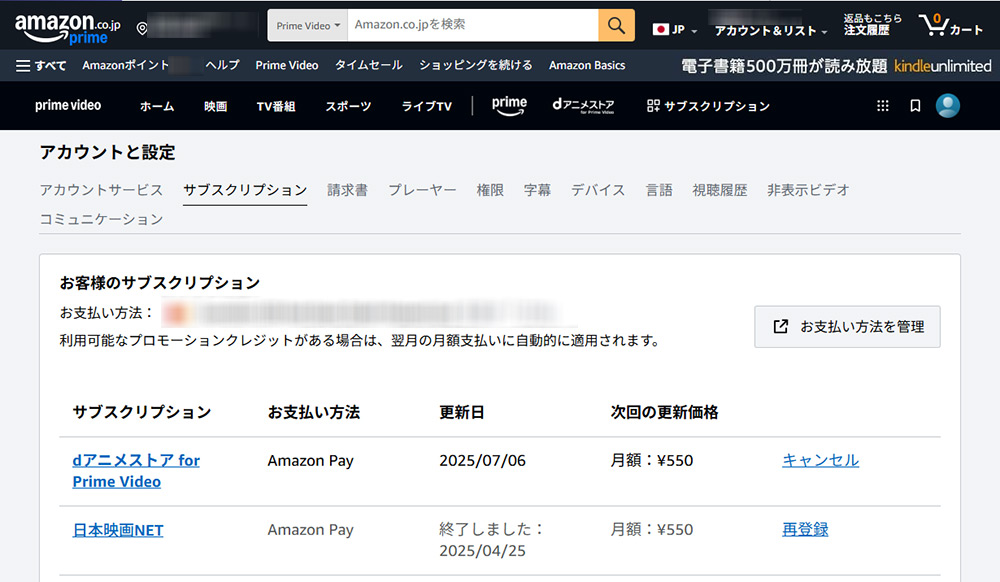Viewport: 1000px width, 582px height.
Task: Open the shopping cart icon
Action: [x=933, y=25]
